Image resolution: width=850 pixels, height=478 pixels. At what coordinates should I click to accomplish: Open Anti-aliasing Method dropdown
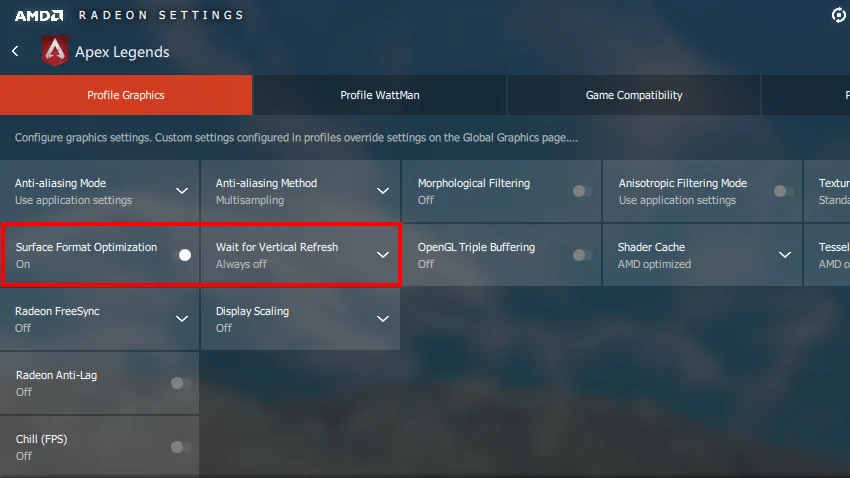click(x=383, y=191)
